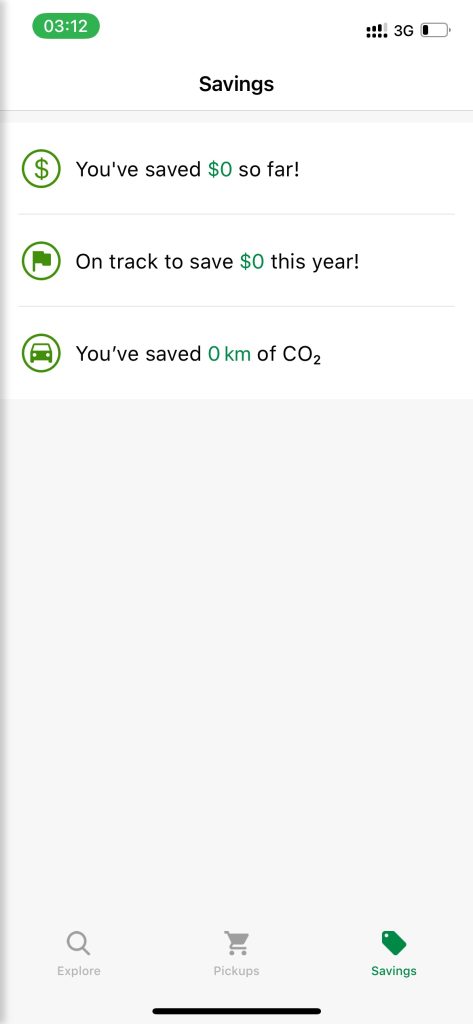Open the Explore magnifying glass icon
Viewport: 473px width, 1024px height.
tap(78, 943)
